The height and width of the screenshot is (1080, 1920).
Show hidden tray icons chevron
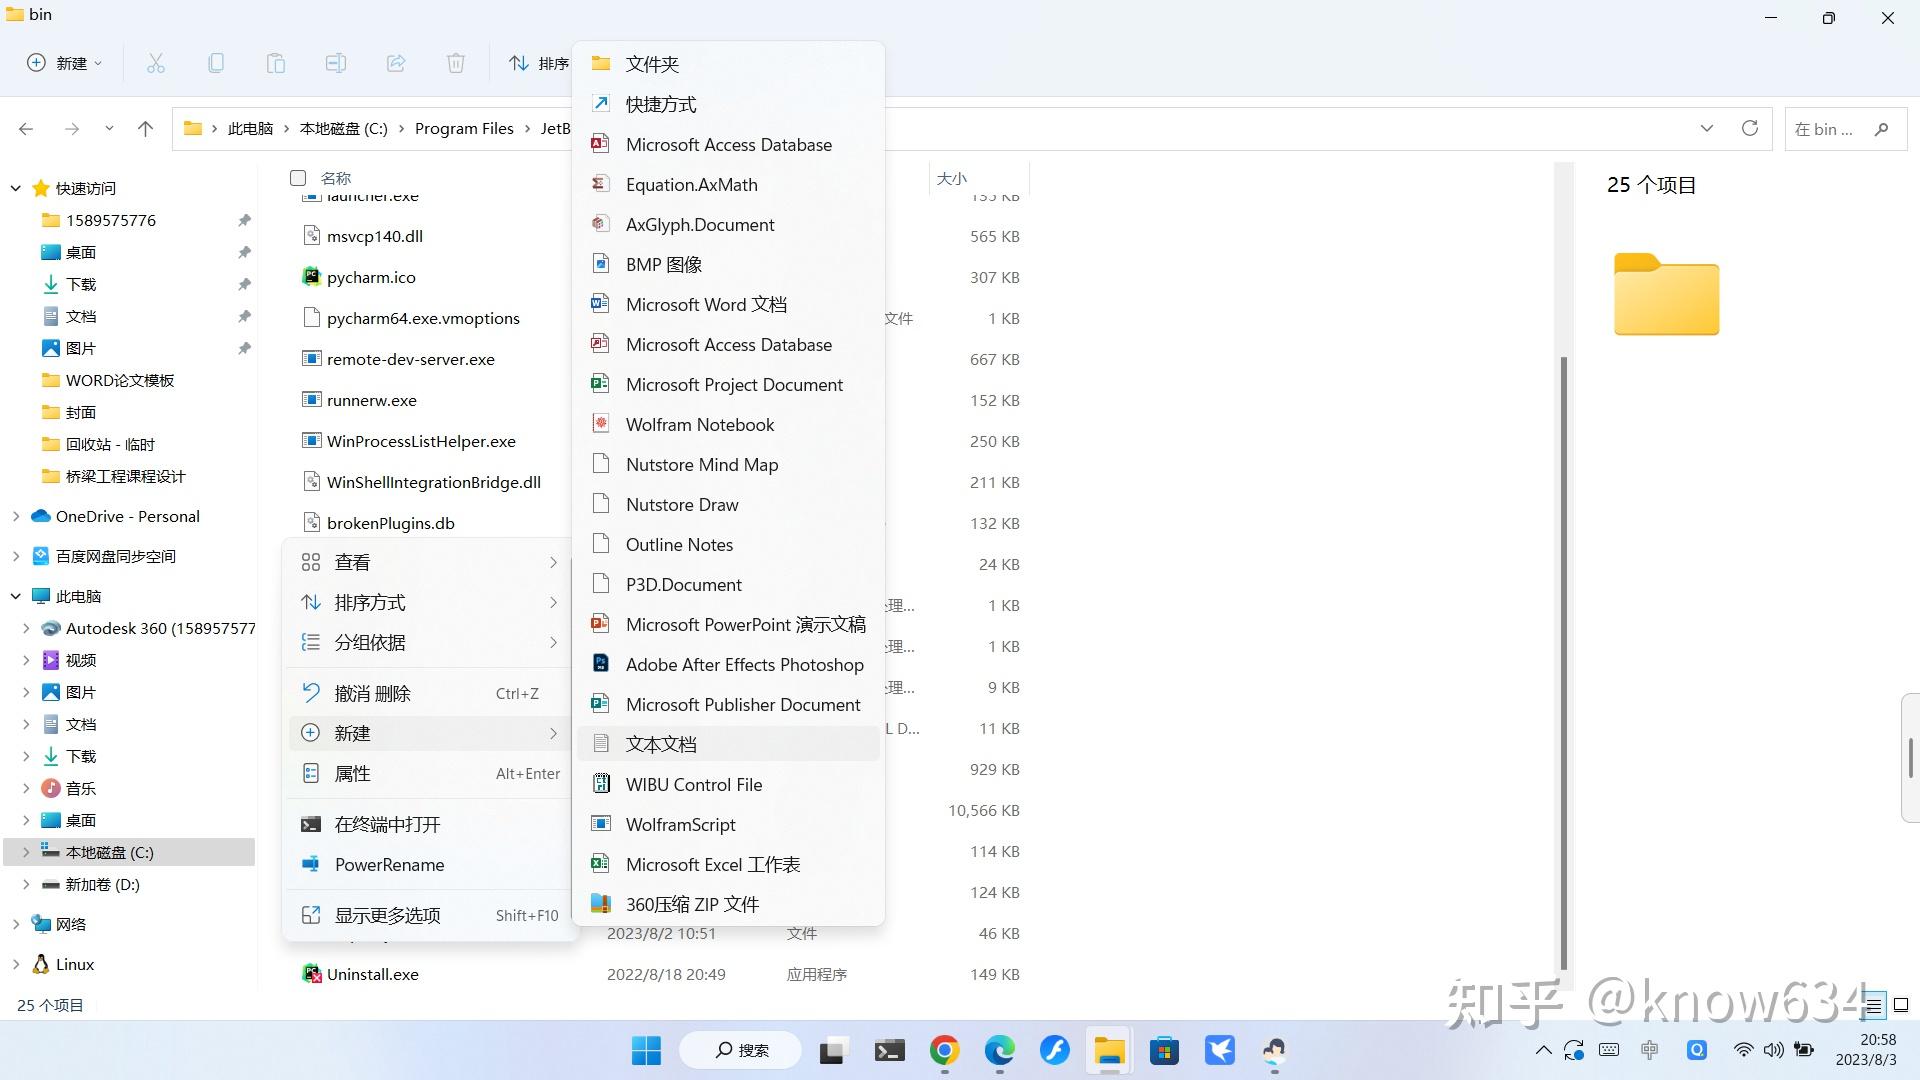point(1543,1050)
